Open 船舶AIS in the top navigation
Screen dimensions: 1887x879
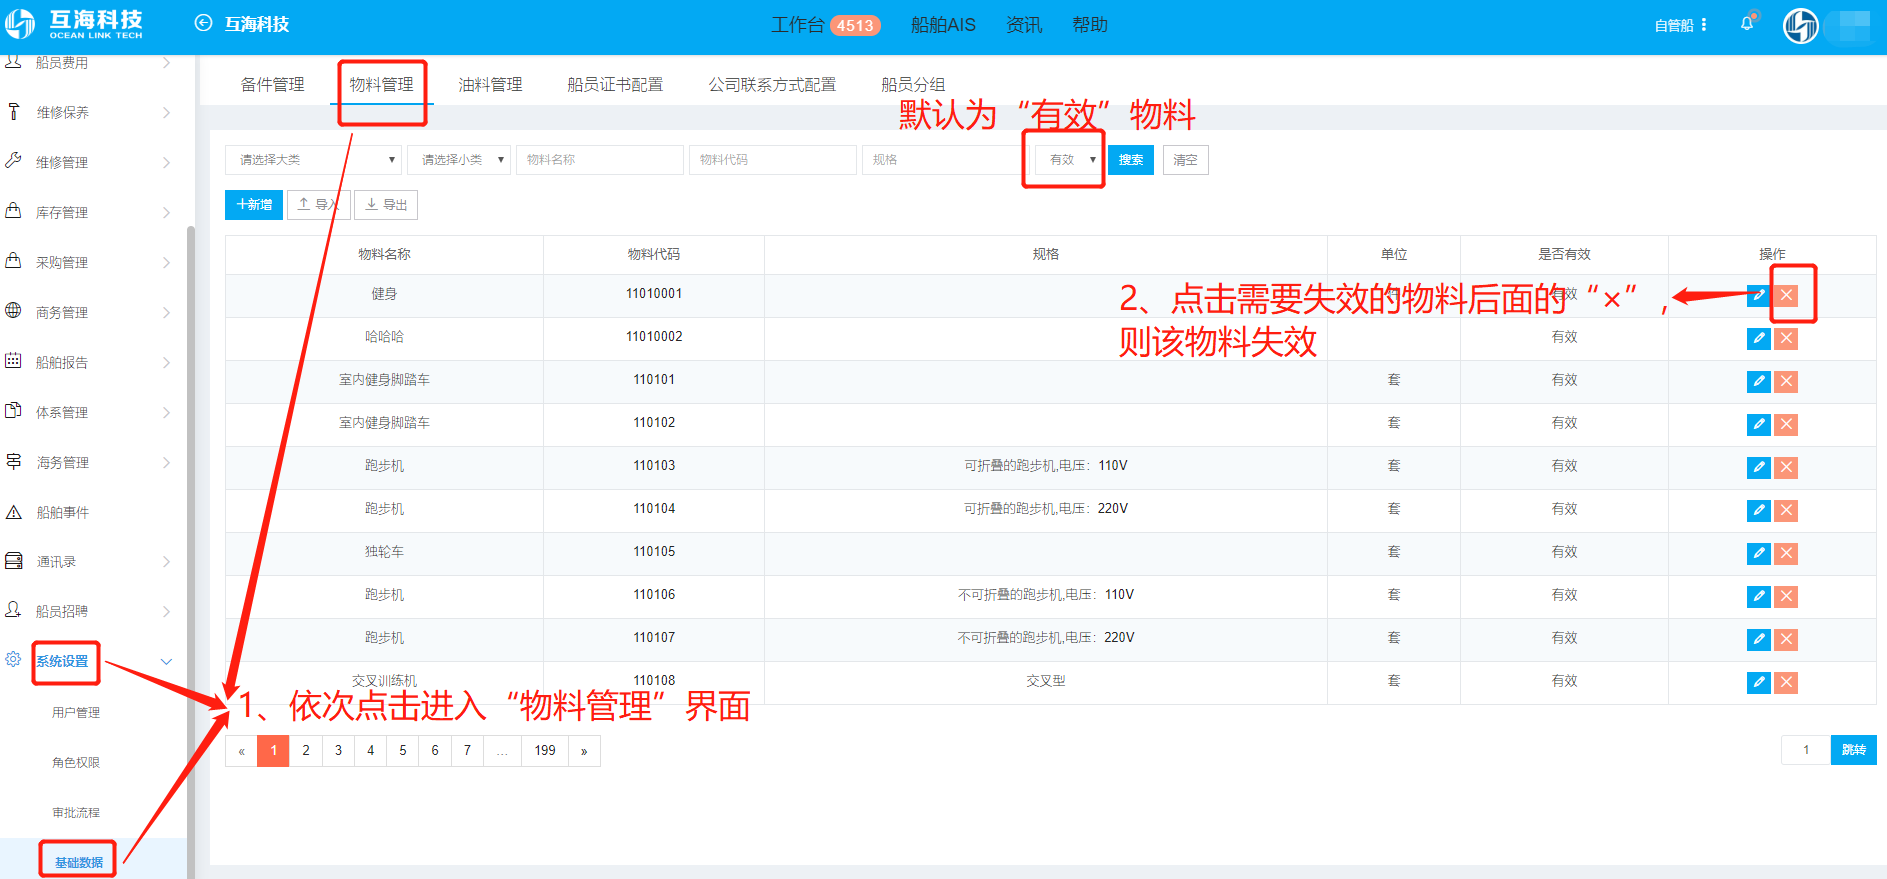click(943, 25)
